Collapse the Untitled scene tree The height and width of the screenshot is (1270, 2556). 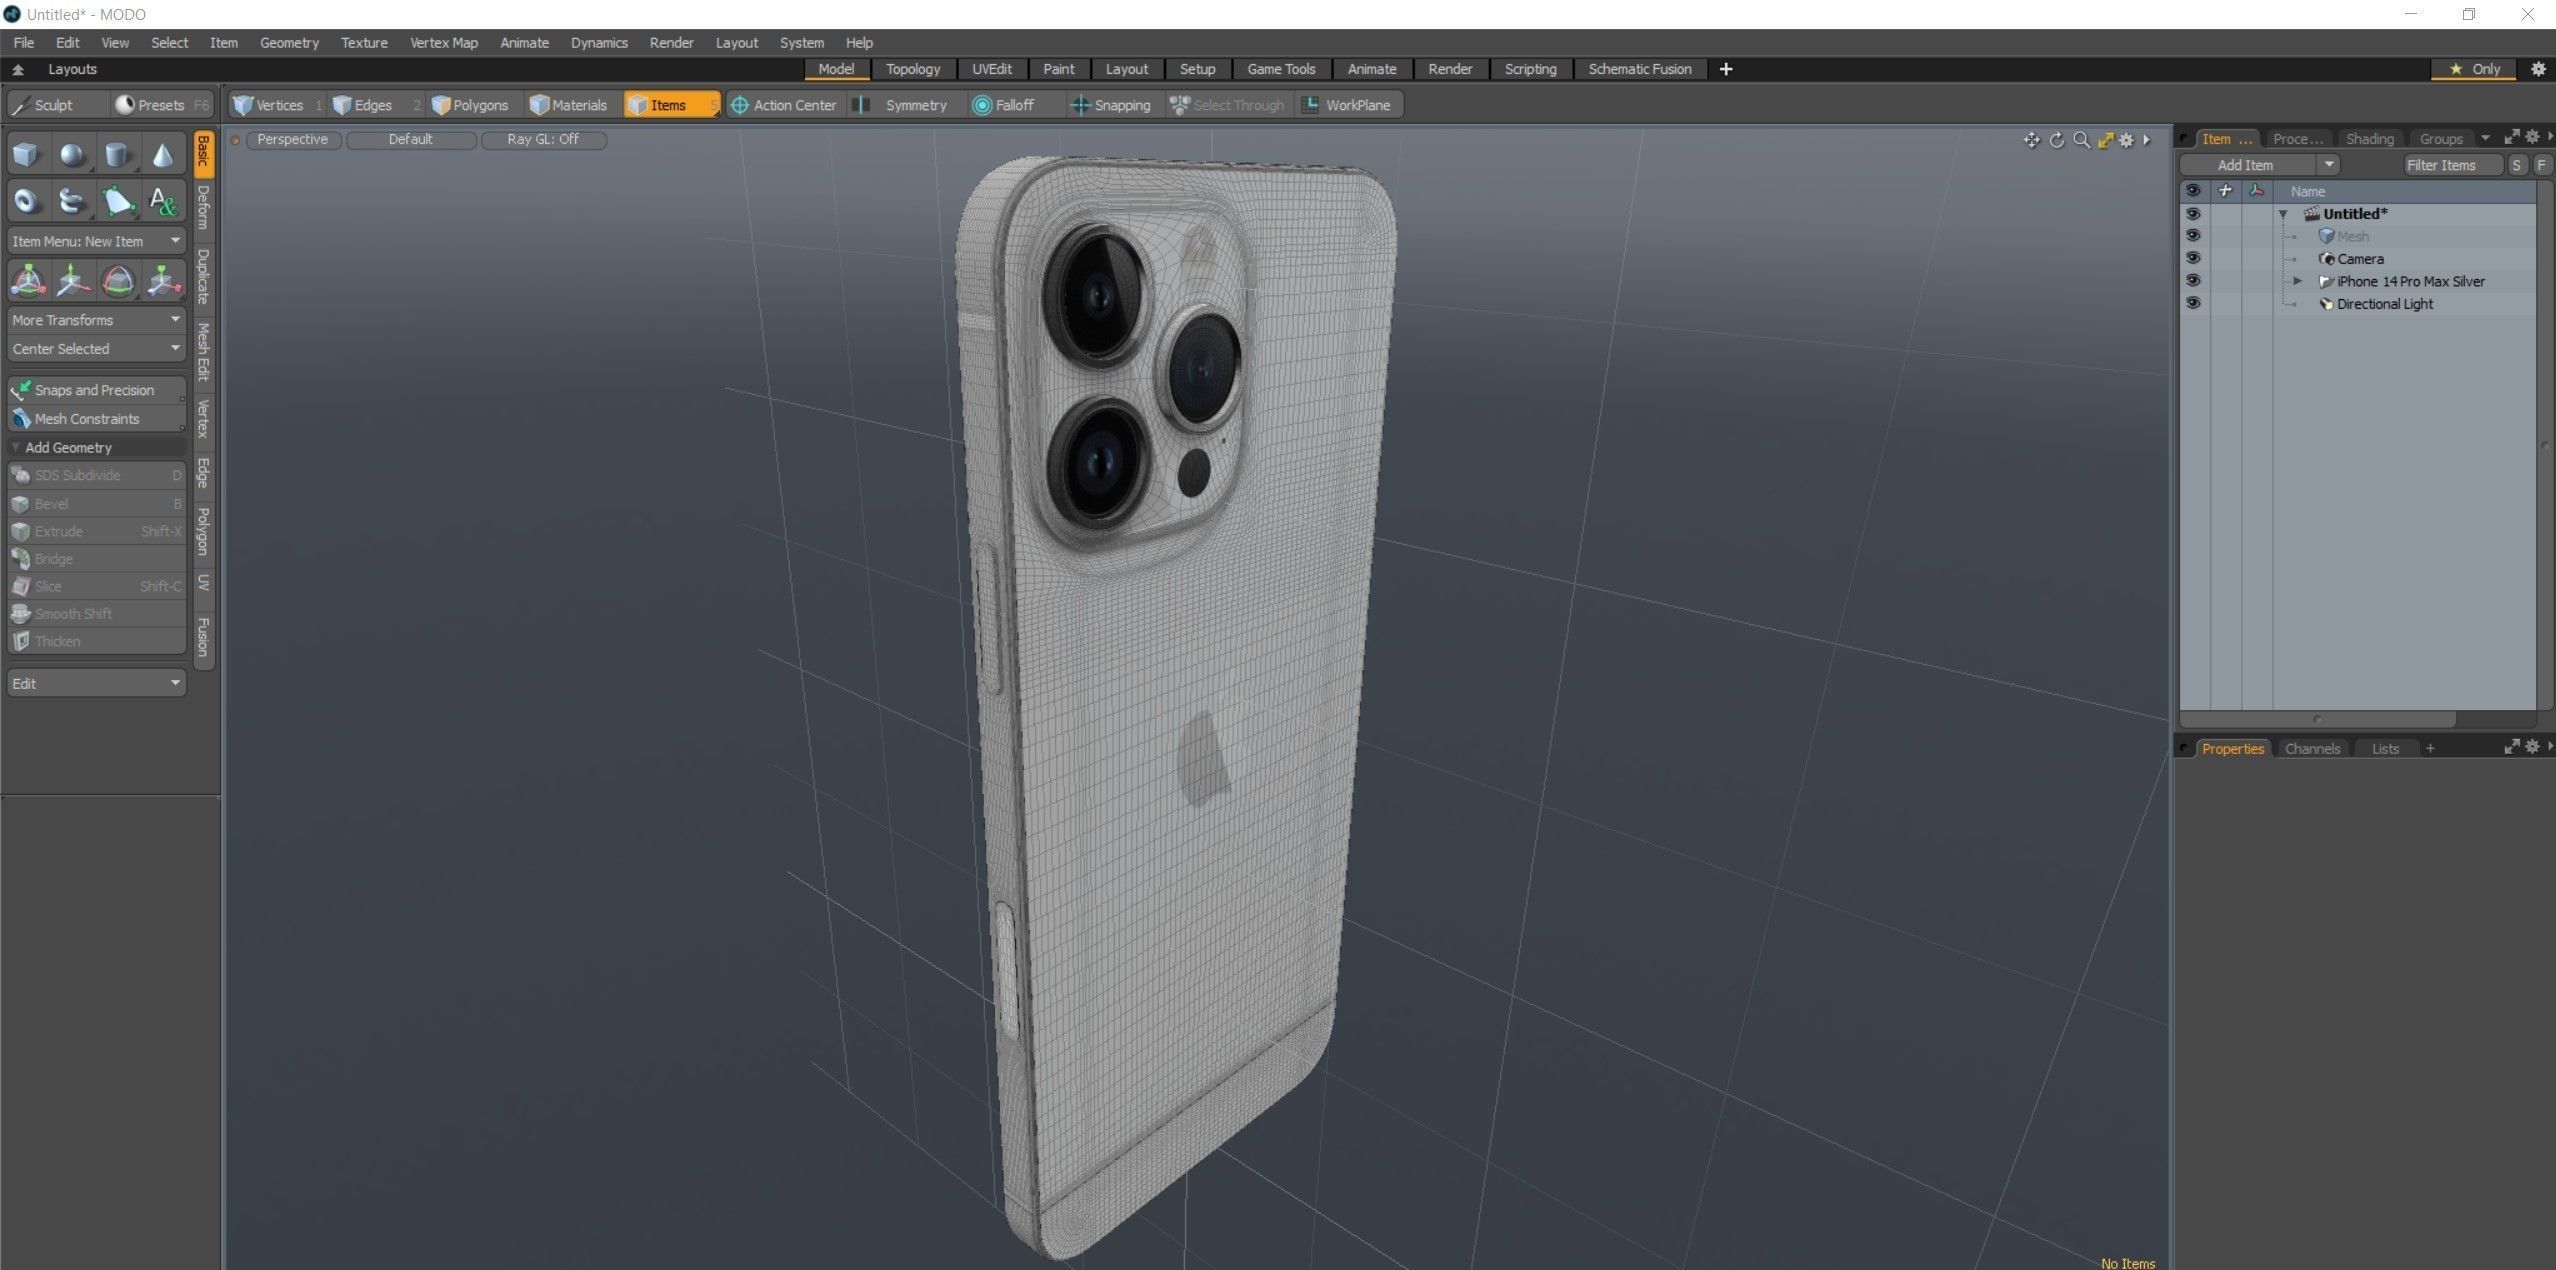click(2283, 214)
